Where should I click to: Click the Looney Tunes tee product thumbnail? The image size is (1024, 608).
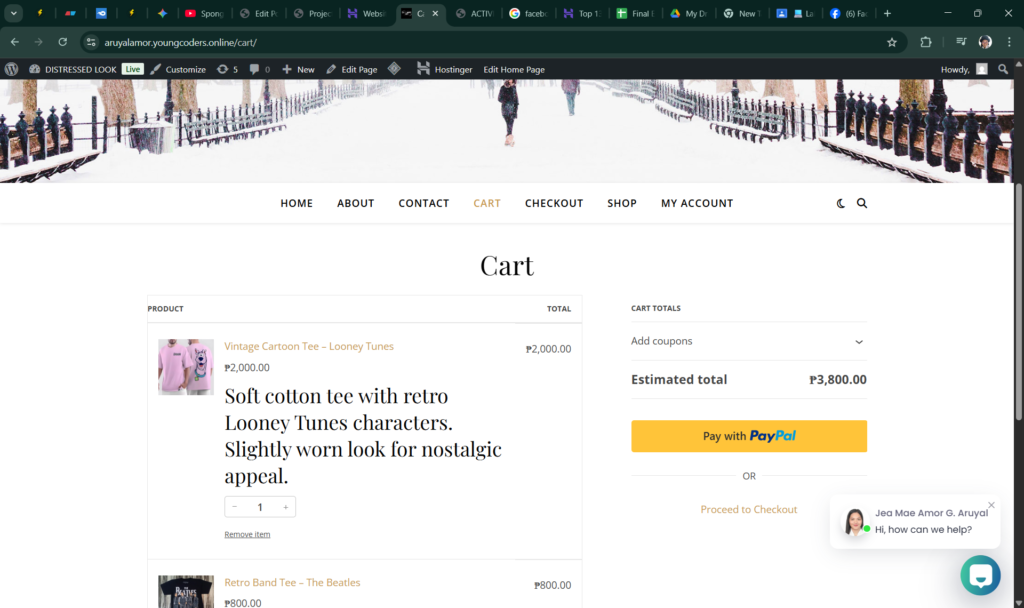click(x=185, y=367)
